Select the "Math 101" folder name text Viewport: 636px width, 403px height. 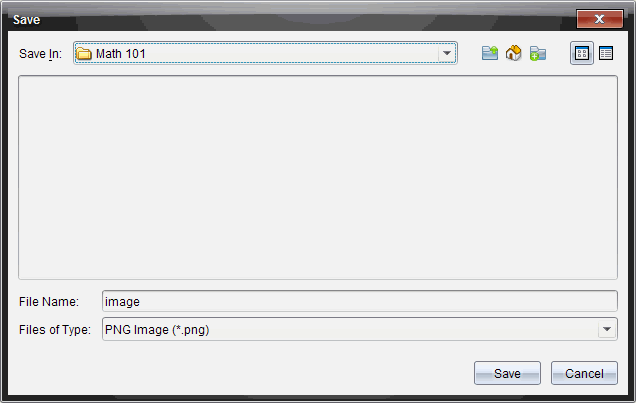120,54
